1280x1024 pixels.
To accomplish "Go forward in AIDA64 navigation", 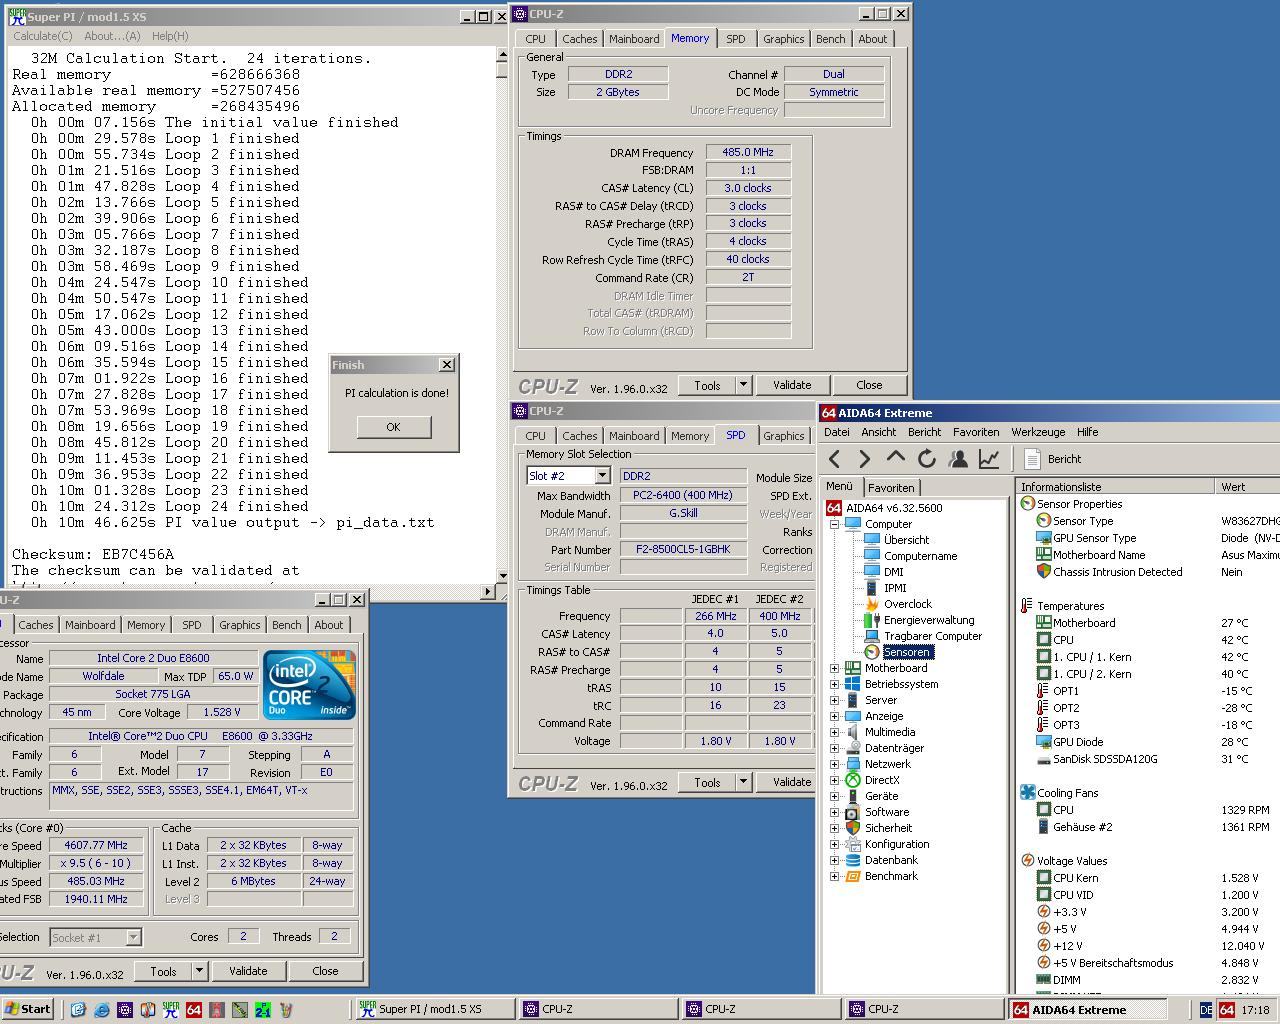I will coord(865,459).
